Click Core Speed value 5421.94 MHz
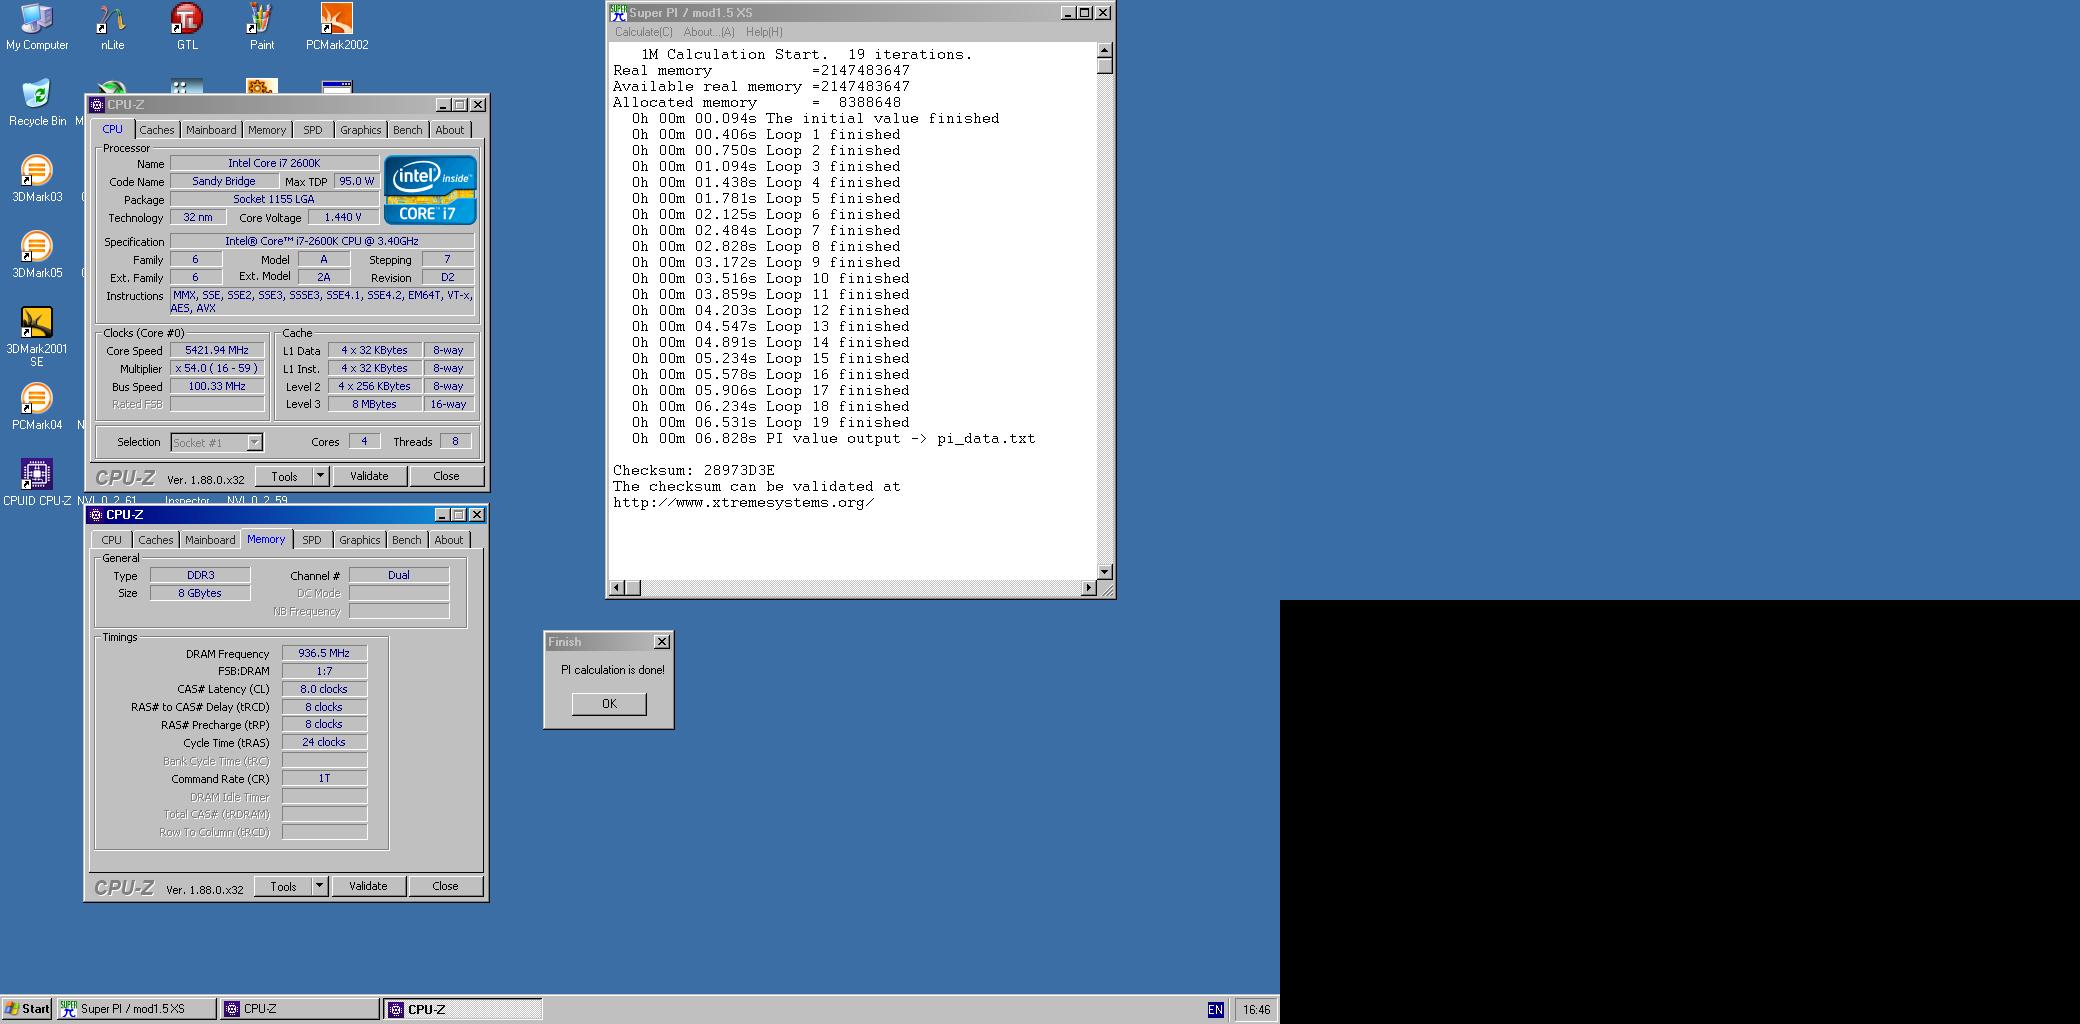This screenshot has height=1024, width=2080. (x=217, y=350)
